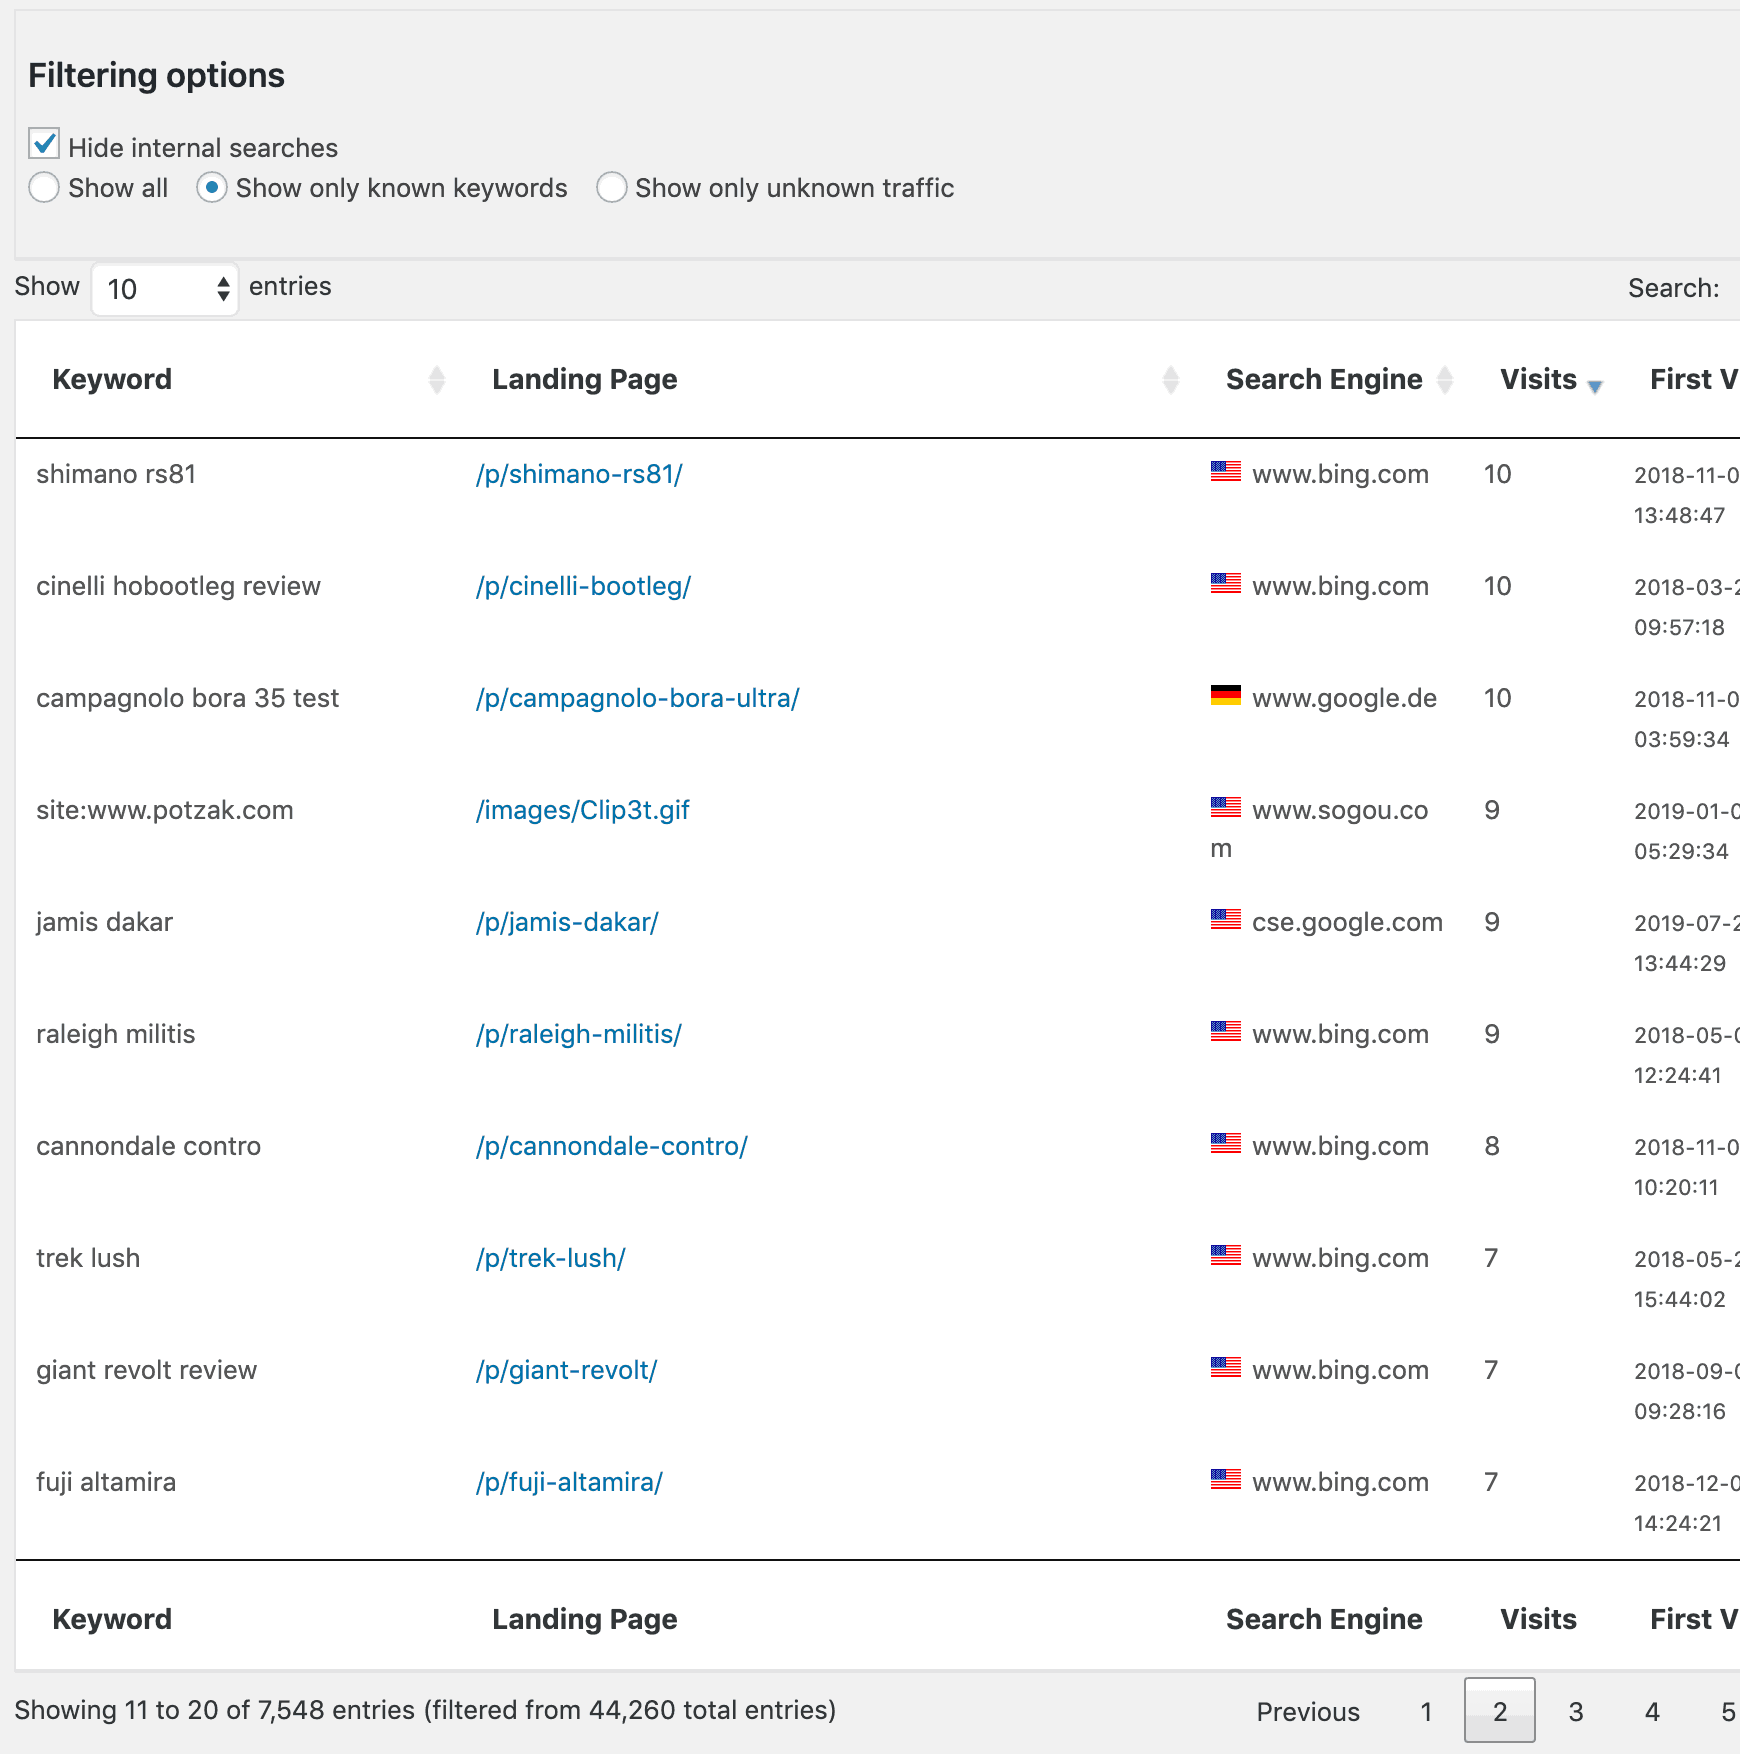Select keyword 'giant revolt review'

click(146, 1370)
